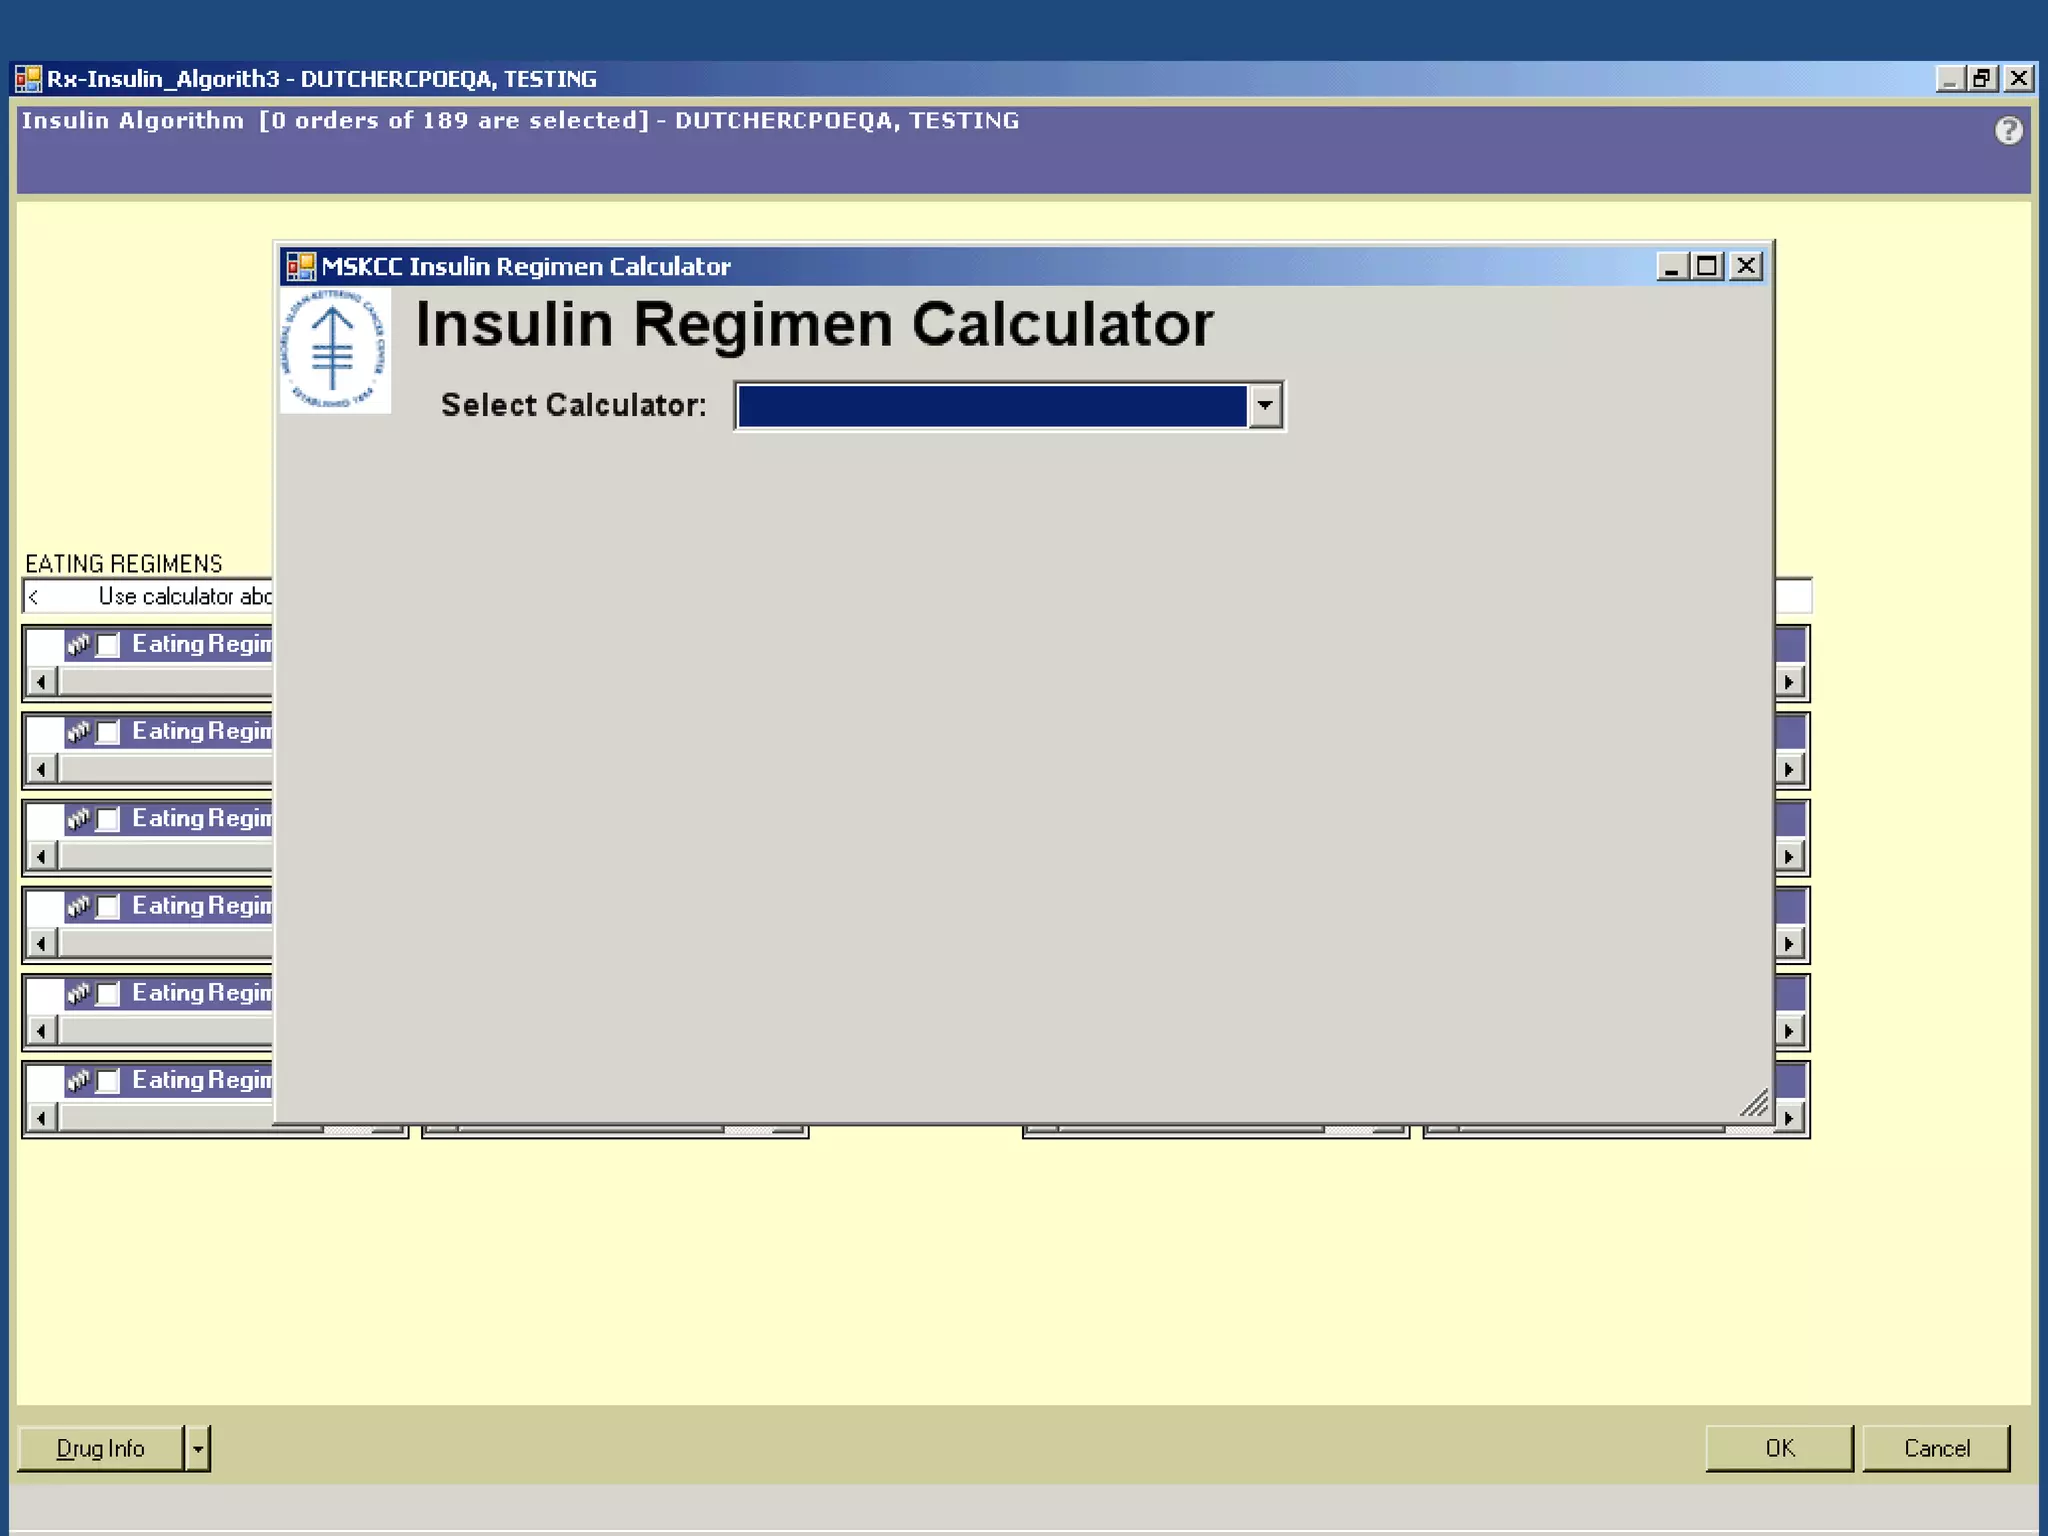Tick the fifth Eating Regimen checkbox
Screen dimensions: 2048x1536
click(x=108, y=993)
